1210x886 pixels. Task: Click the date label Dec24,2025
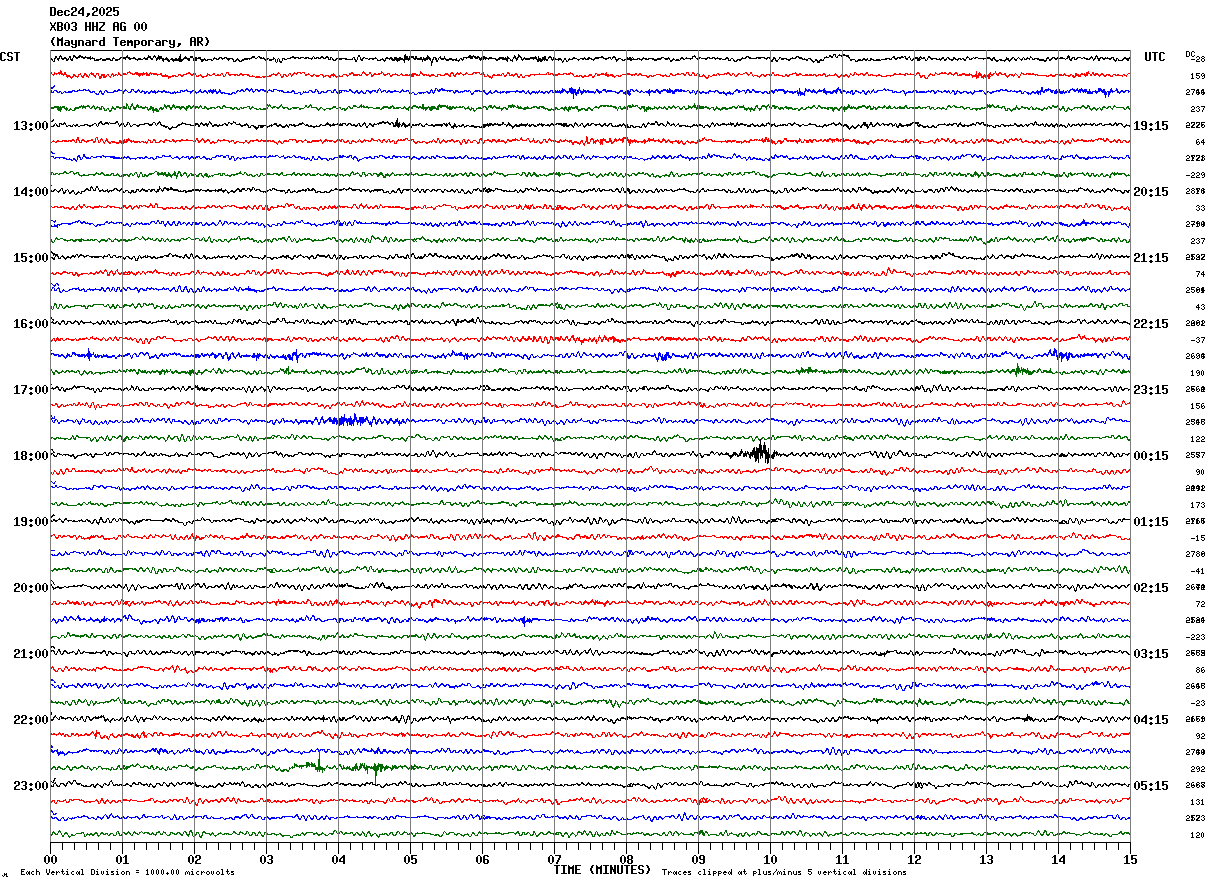(84, 12)
